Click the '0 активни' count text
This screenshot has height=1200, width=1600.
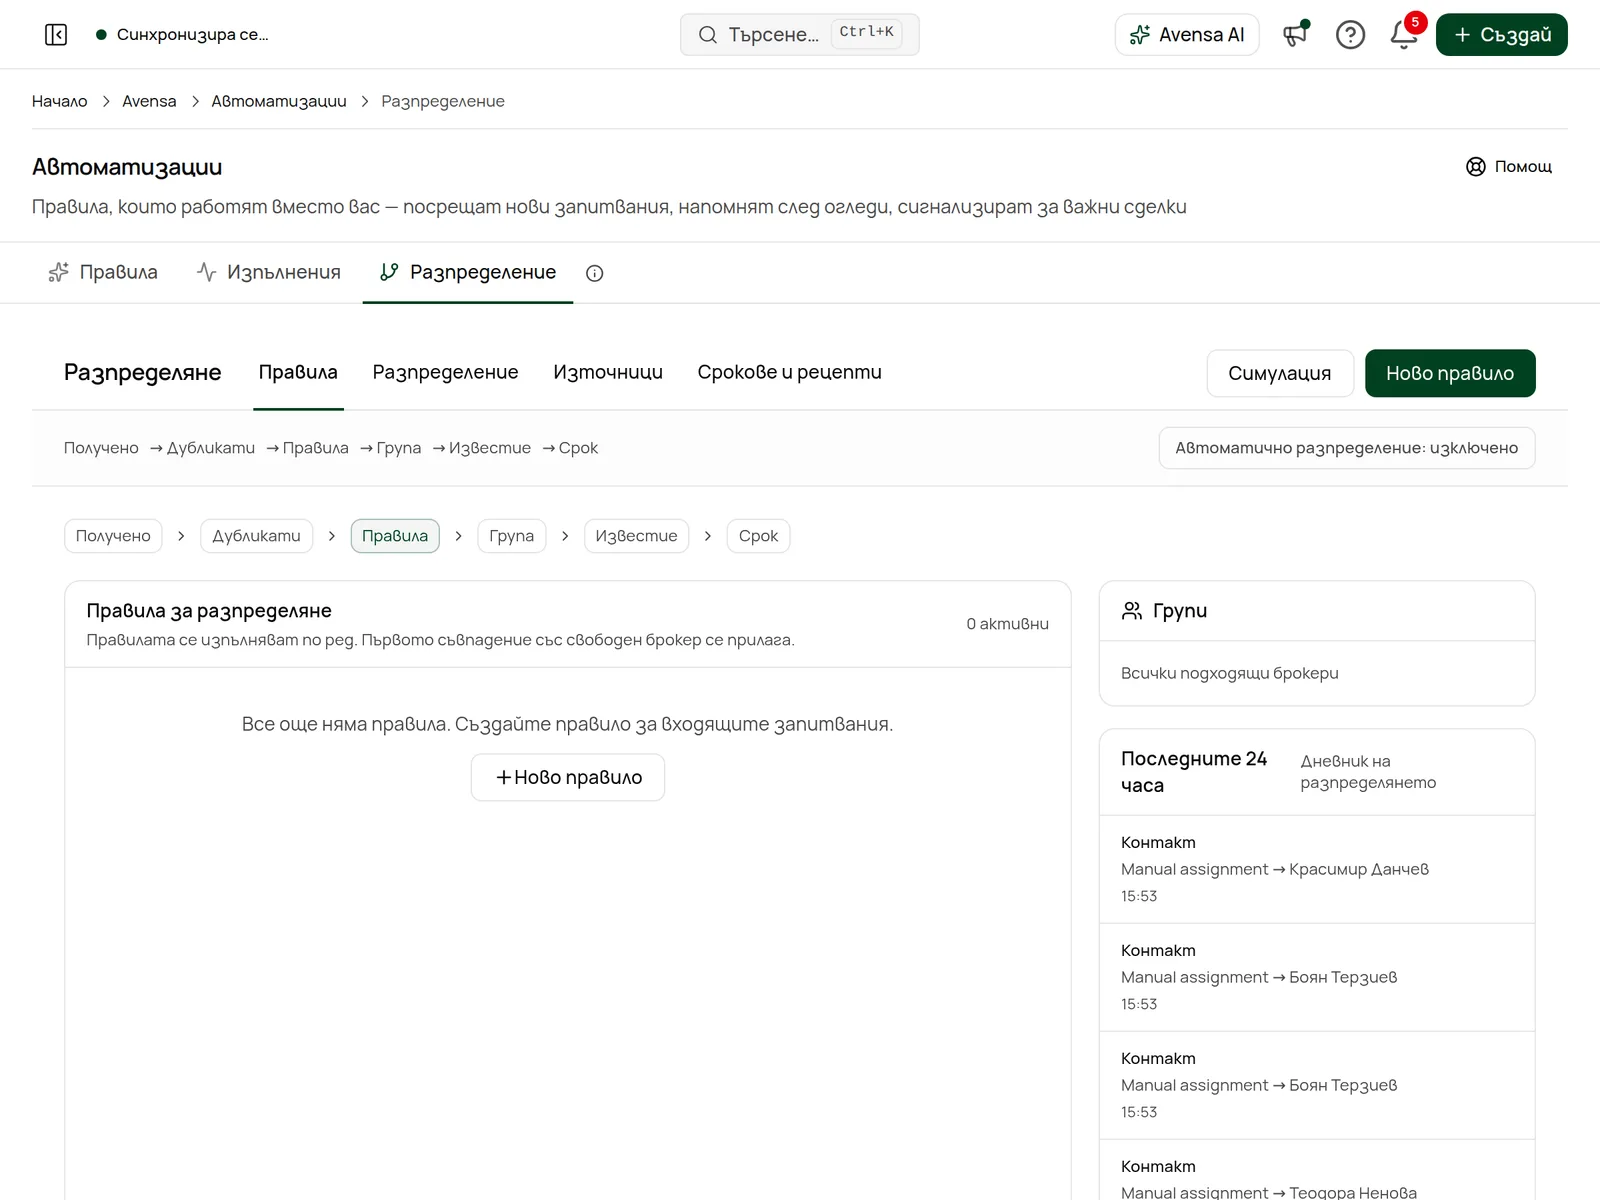1007,624
